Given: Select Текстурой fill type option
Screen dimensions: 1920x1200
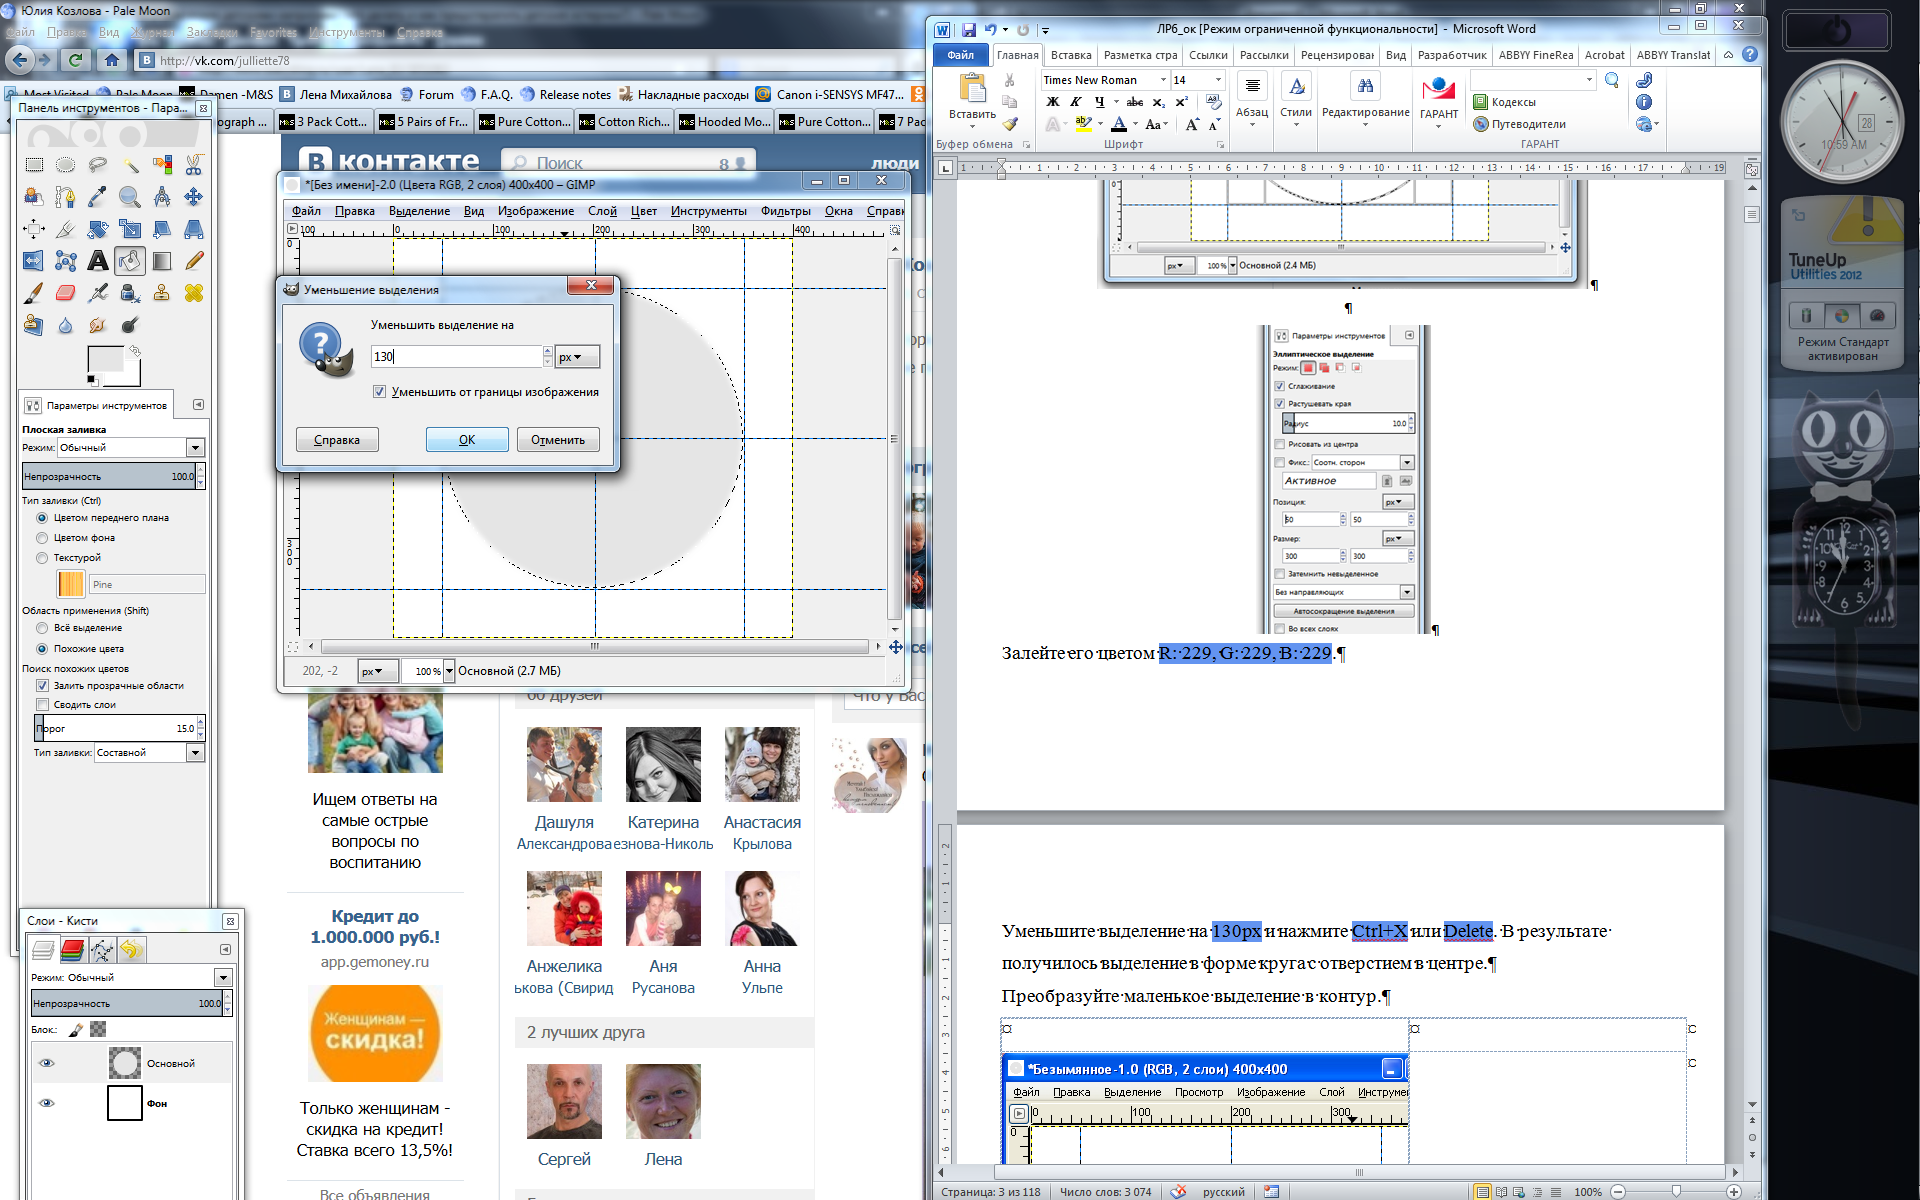Looking at the screenshot, I should 42,558.
